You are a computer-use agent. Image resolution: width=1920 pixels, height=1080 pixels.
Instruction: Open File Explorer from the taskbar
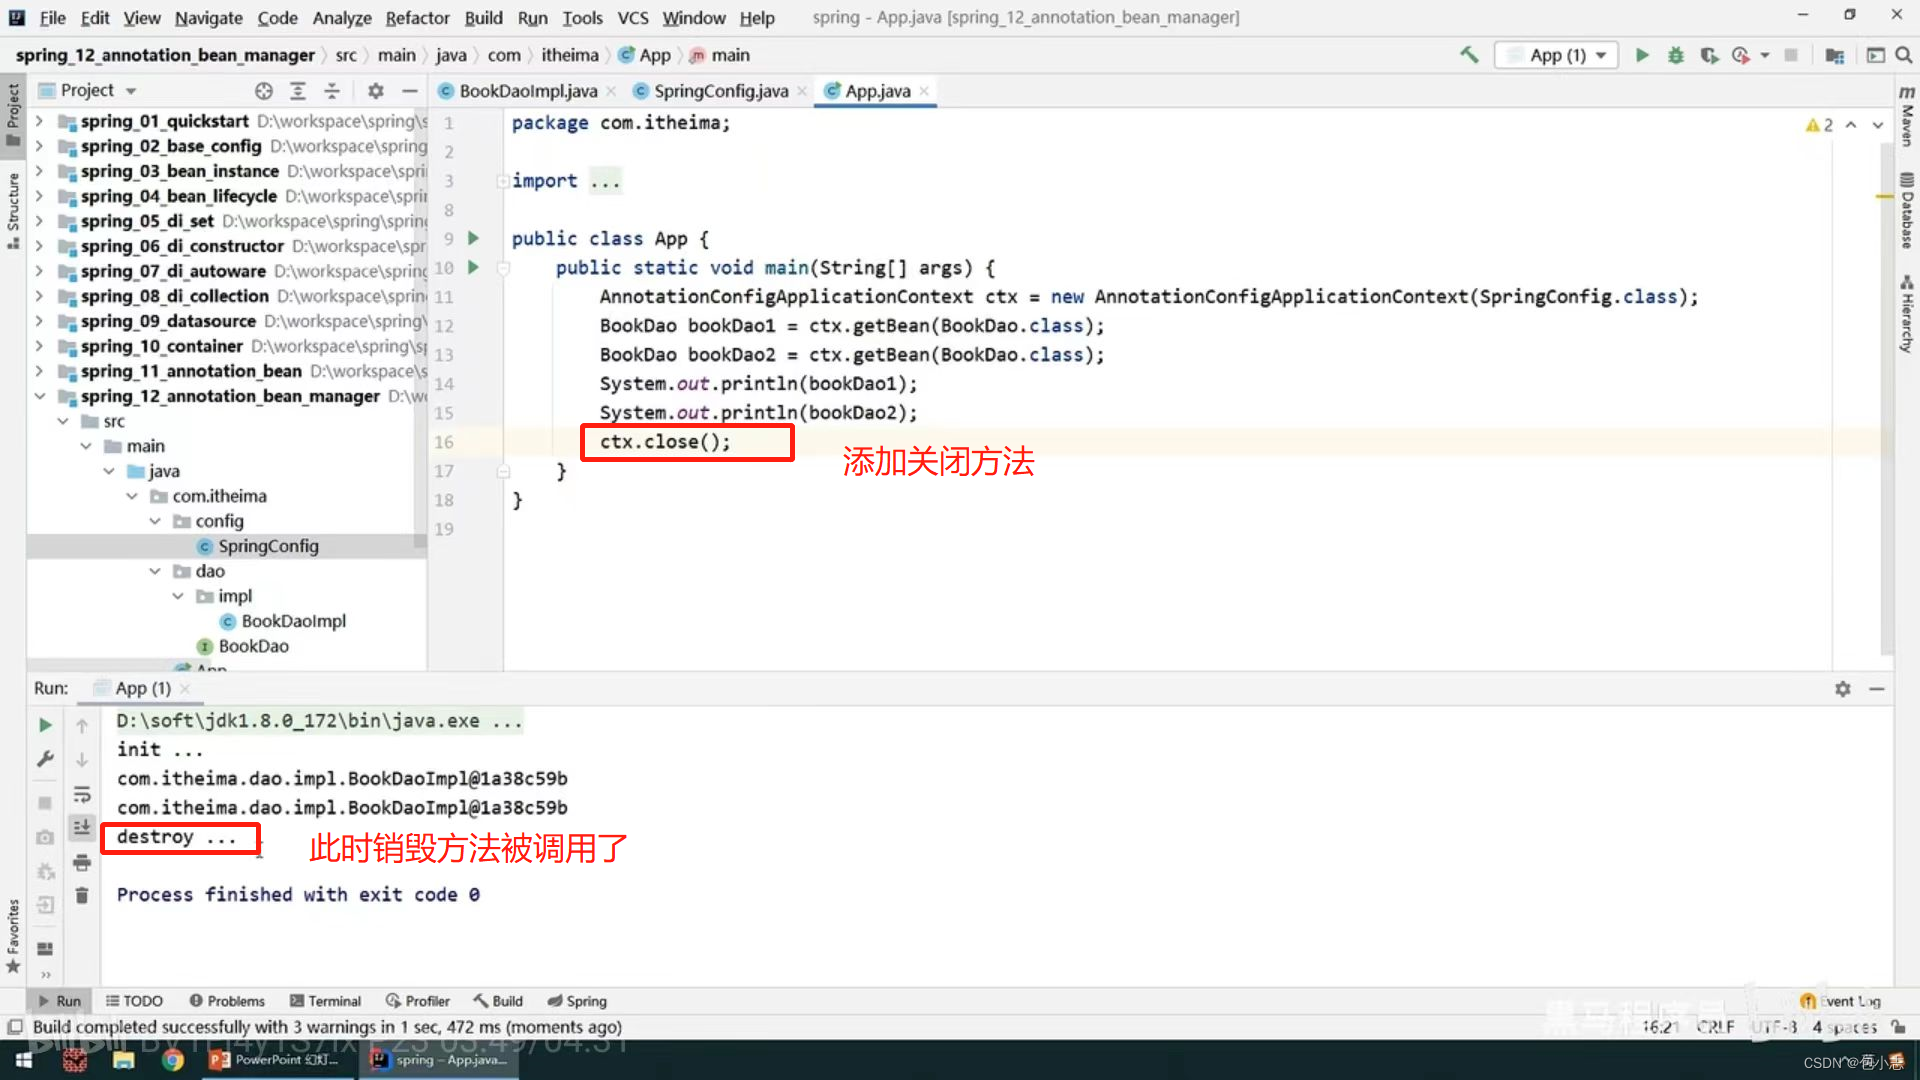123,1060
